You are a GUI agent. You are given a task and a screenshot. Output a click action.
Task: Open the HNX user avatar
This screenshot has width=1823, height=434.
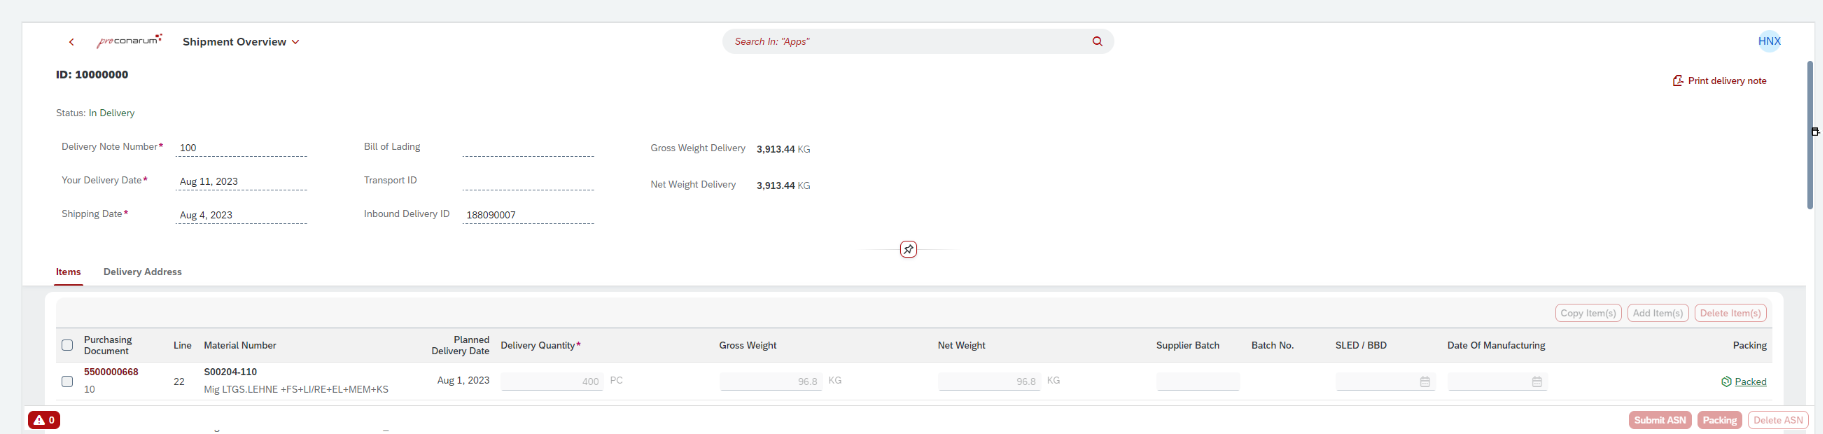pos(1769,41)
